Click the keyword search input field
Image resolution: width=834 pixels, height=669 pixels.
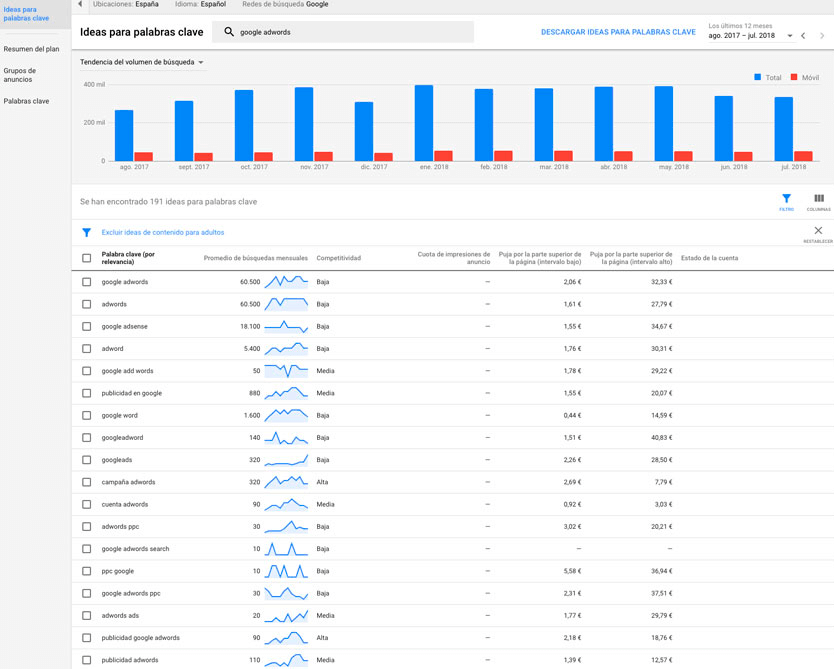coord(343,32)
